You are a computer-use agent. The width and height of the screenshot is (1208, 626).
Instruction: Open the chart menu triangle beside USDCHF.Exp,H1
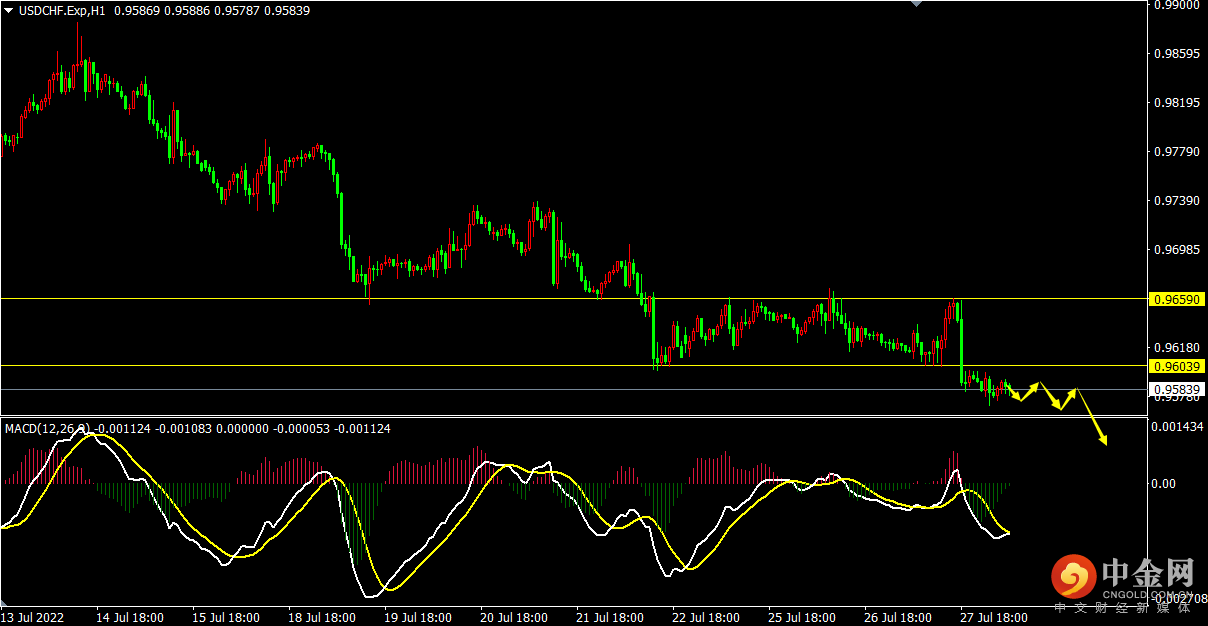click(9, 11)
